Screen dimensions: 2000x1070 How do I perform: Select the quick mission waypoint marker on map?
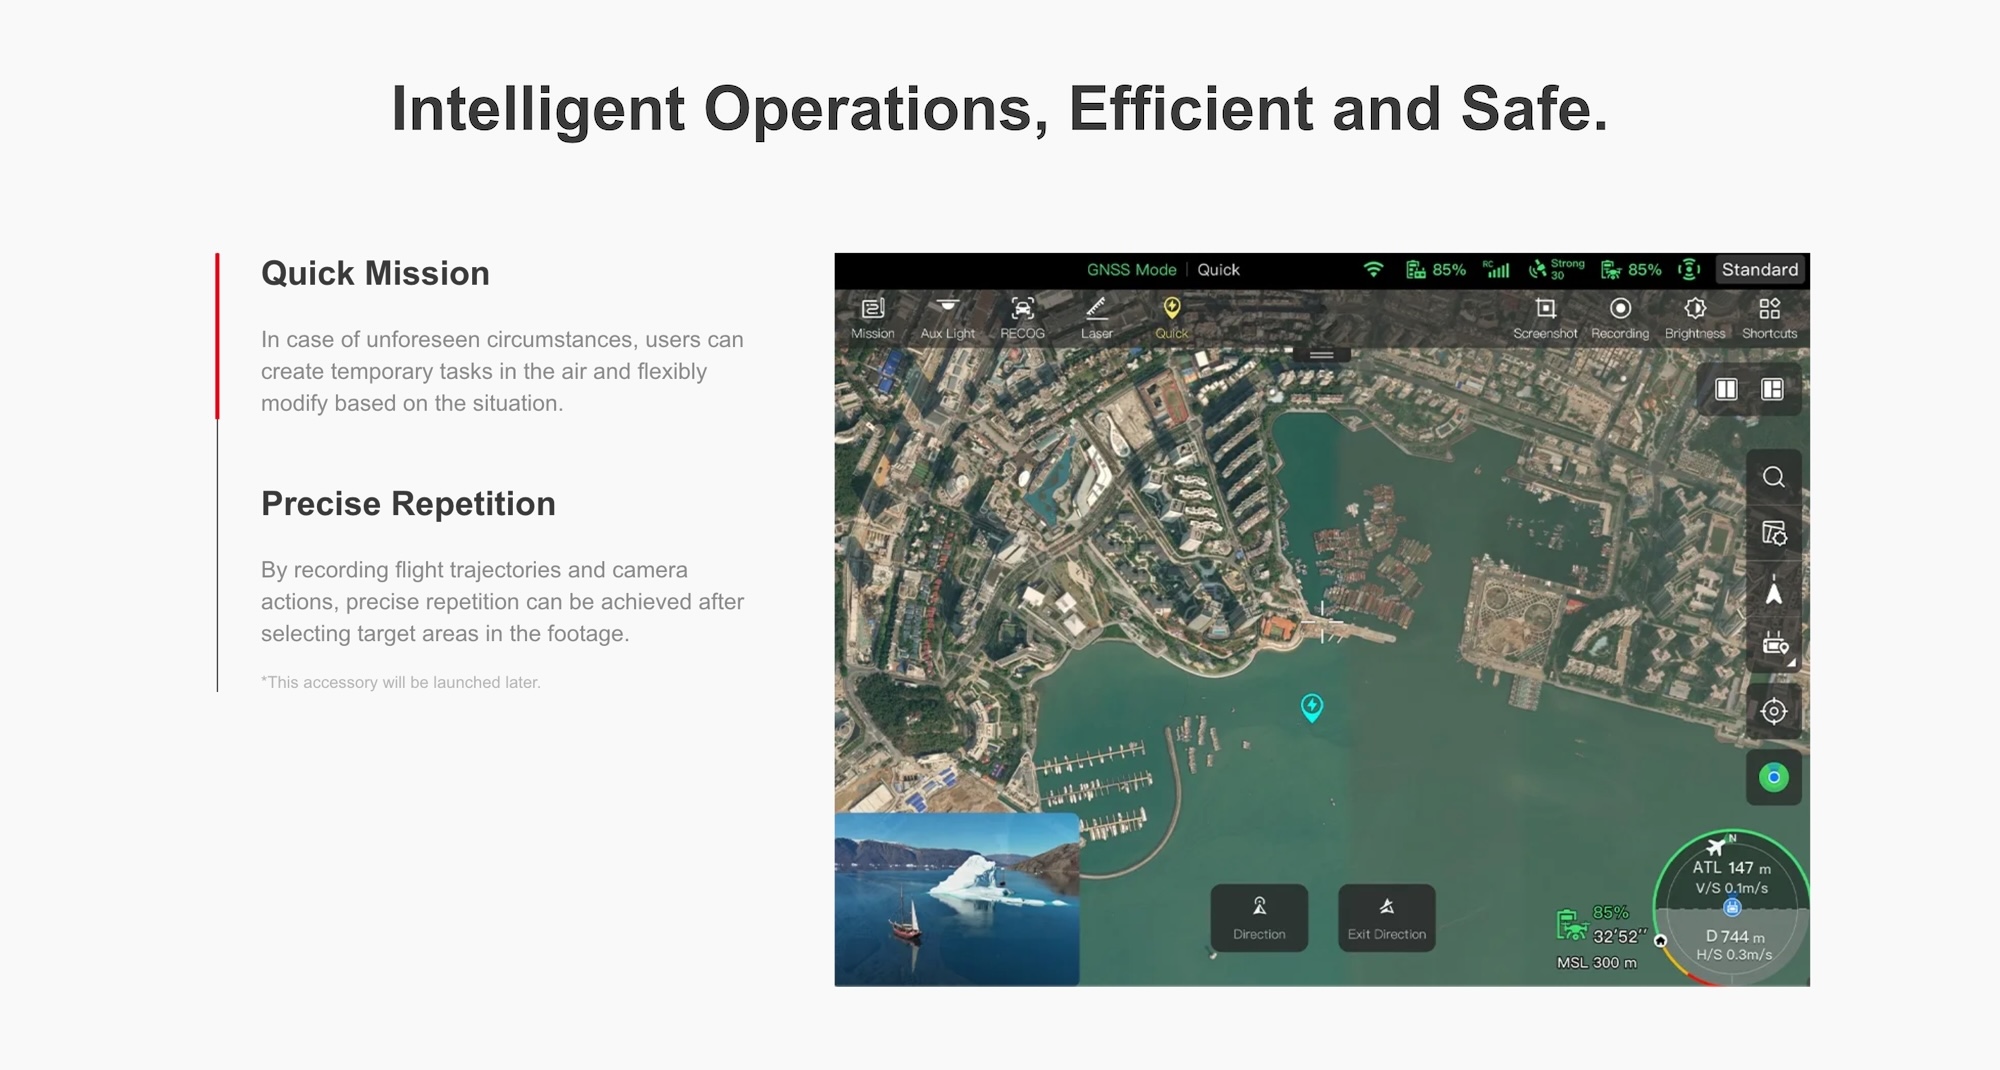pyautogui.click(x=1312, y=708)
